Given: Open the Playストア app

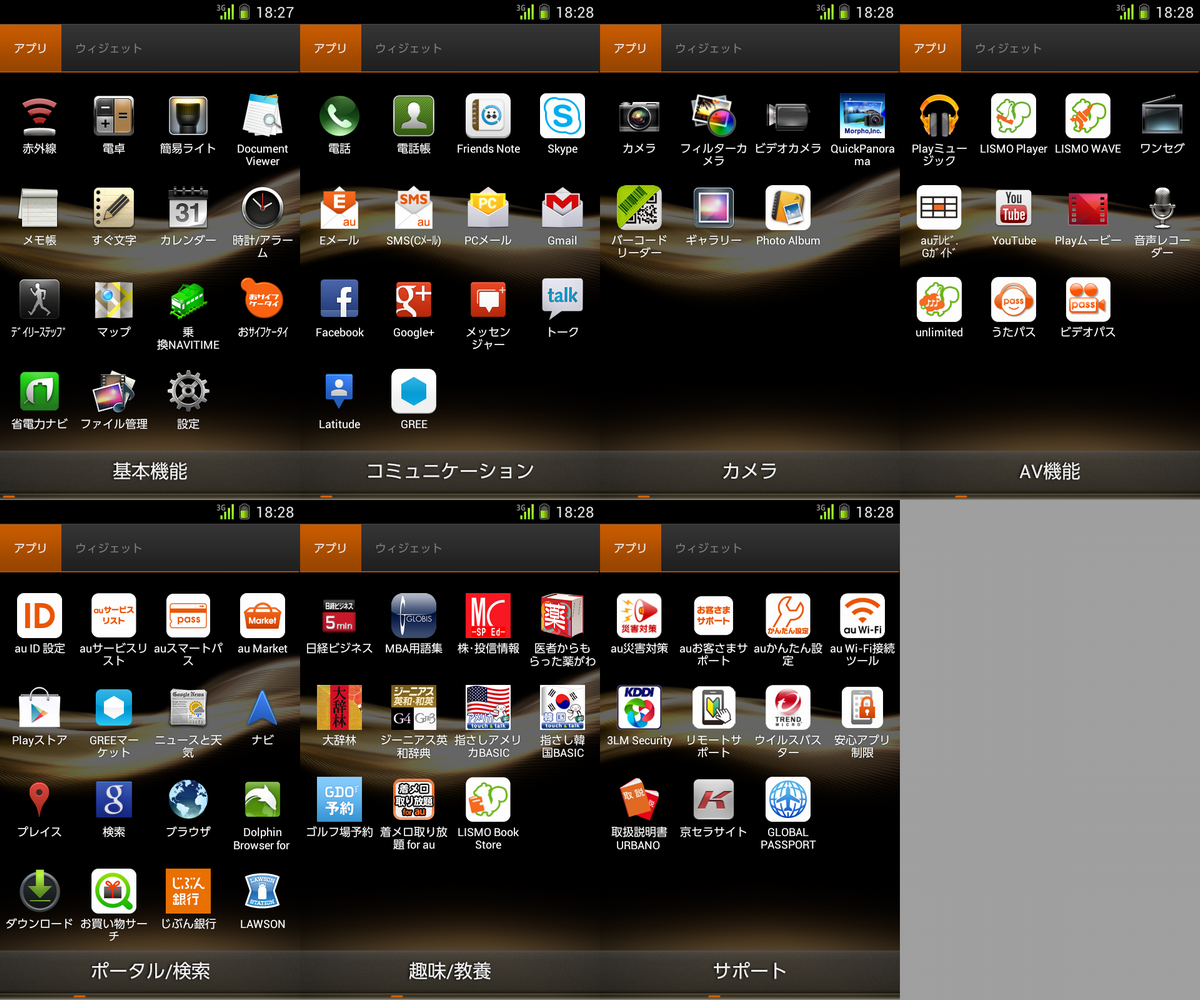Looking at the screenshot, I should (x=40, y=708).
